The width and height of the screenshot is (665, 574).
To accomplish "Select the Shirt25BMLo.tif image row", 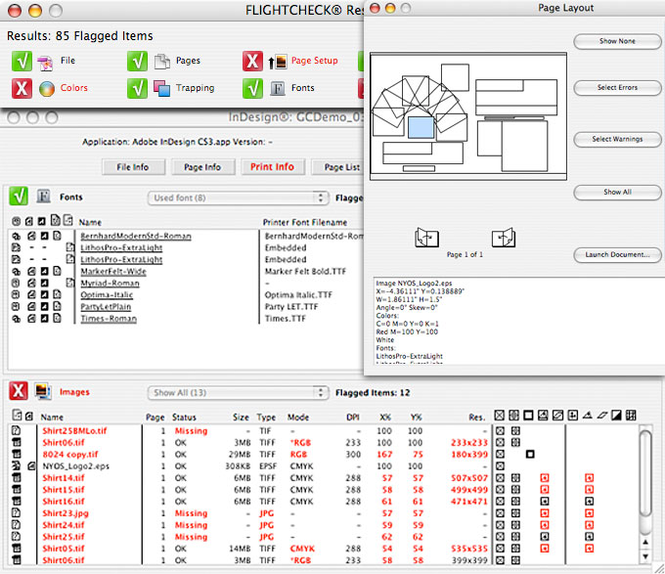I will pyautogui.click(x=324, y=431).
